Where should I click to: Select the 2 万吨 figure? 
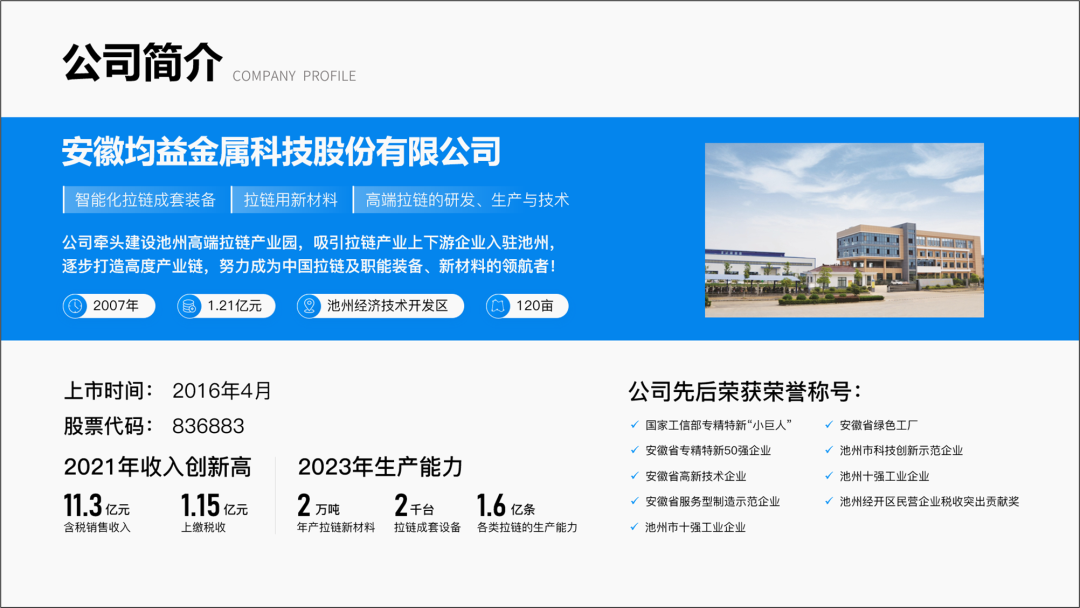coord(318,505)
